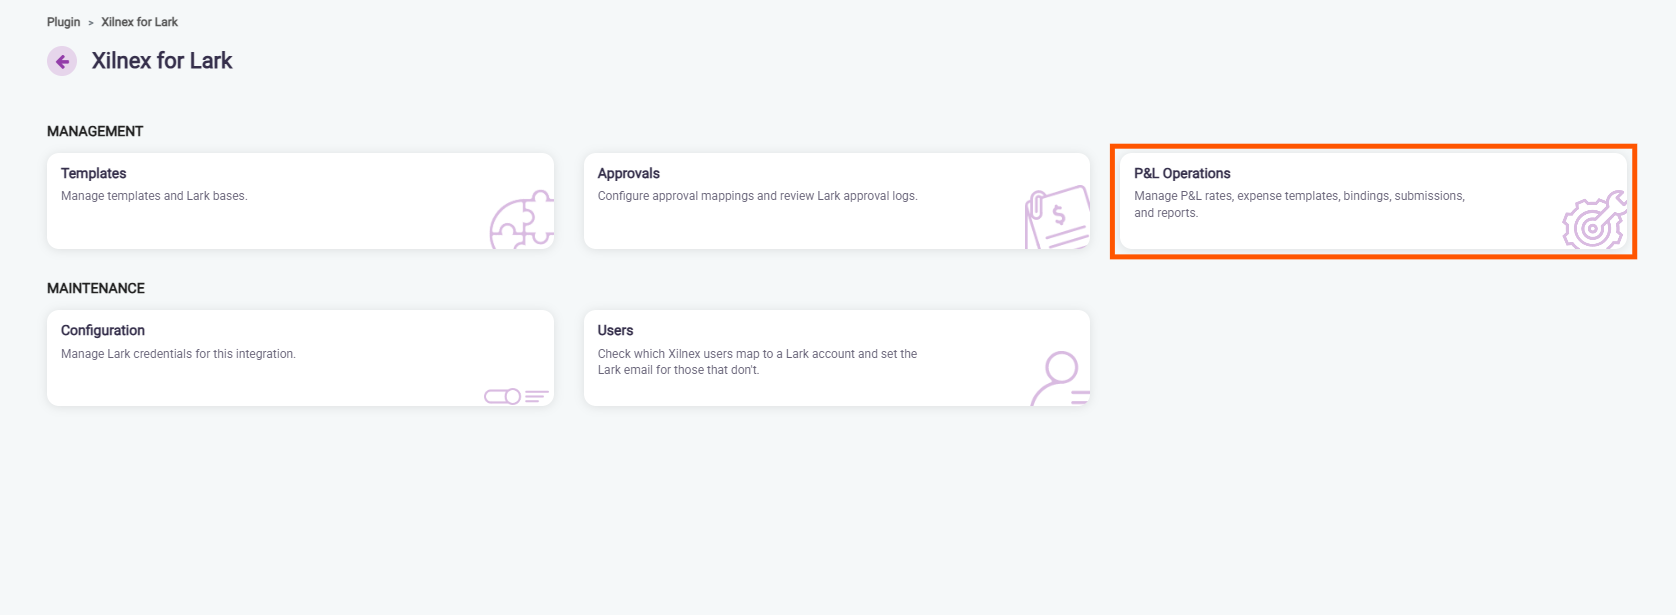Click the Users title text
The width and height of the screenshot is (1676, 615).
pos(615,330)
